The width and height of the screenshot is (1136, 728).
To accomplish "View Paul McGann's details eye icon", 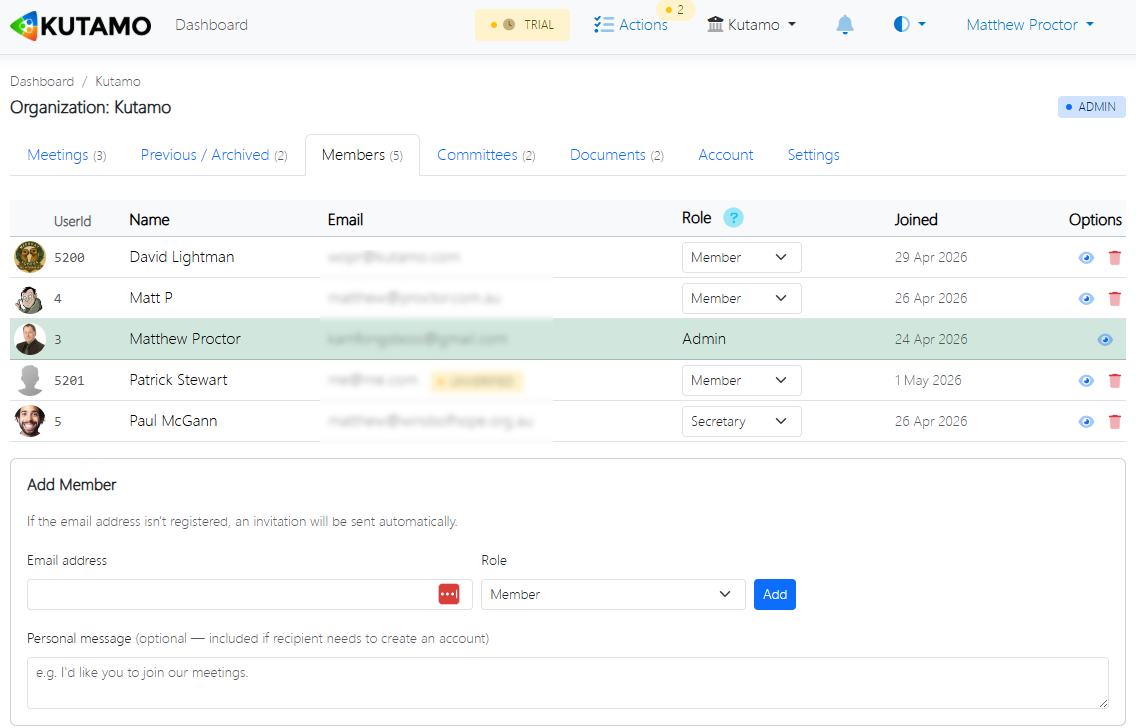I will (1086, 422).
